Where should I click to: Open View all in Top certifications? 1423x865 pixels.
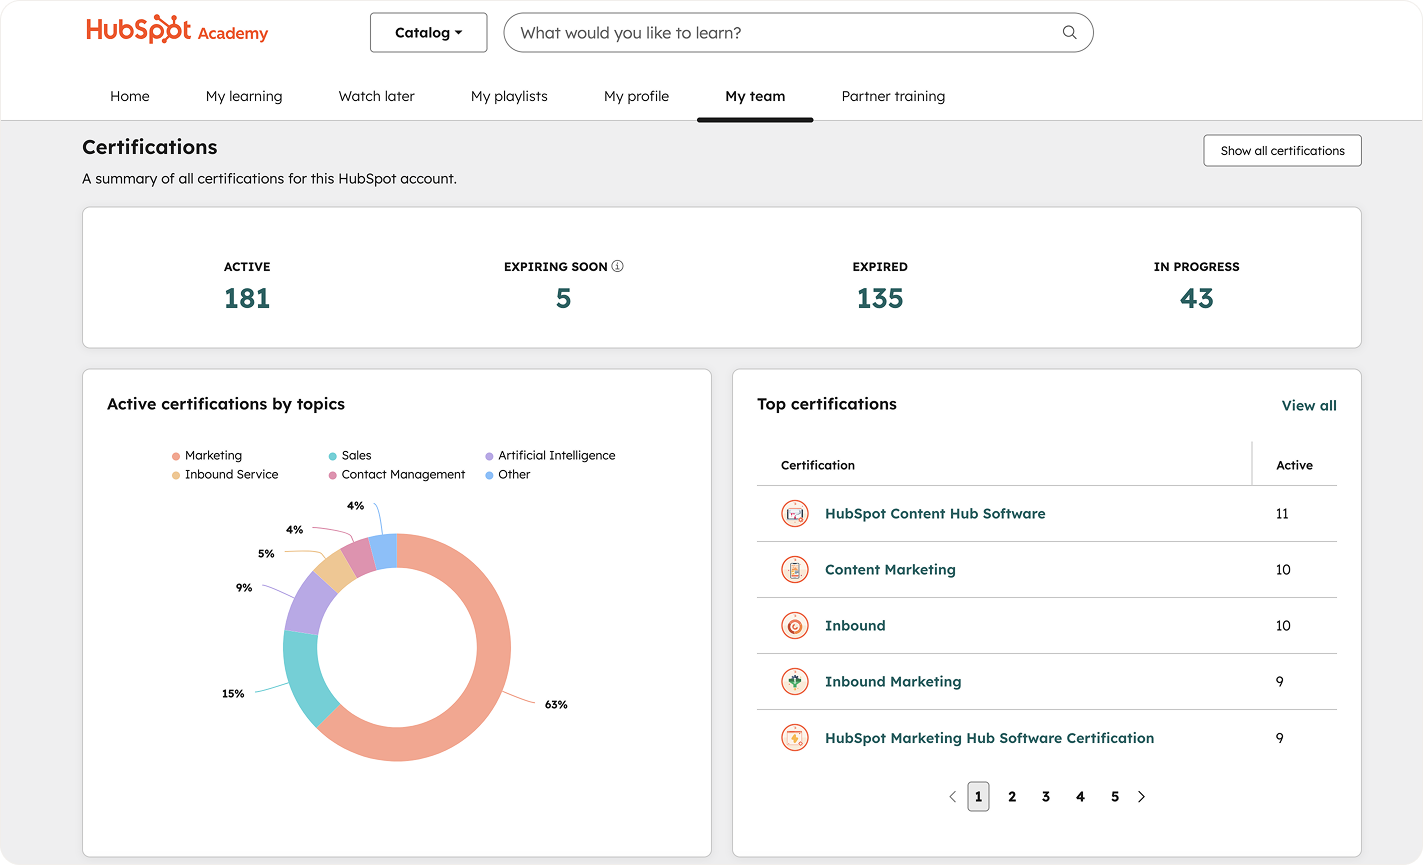[x=1308, y=405]
